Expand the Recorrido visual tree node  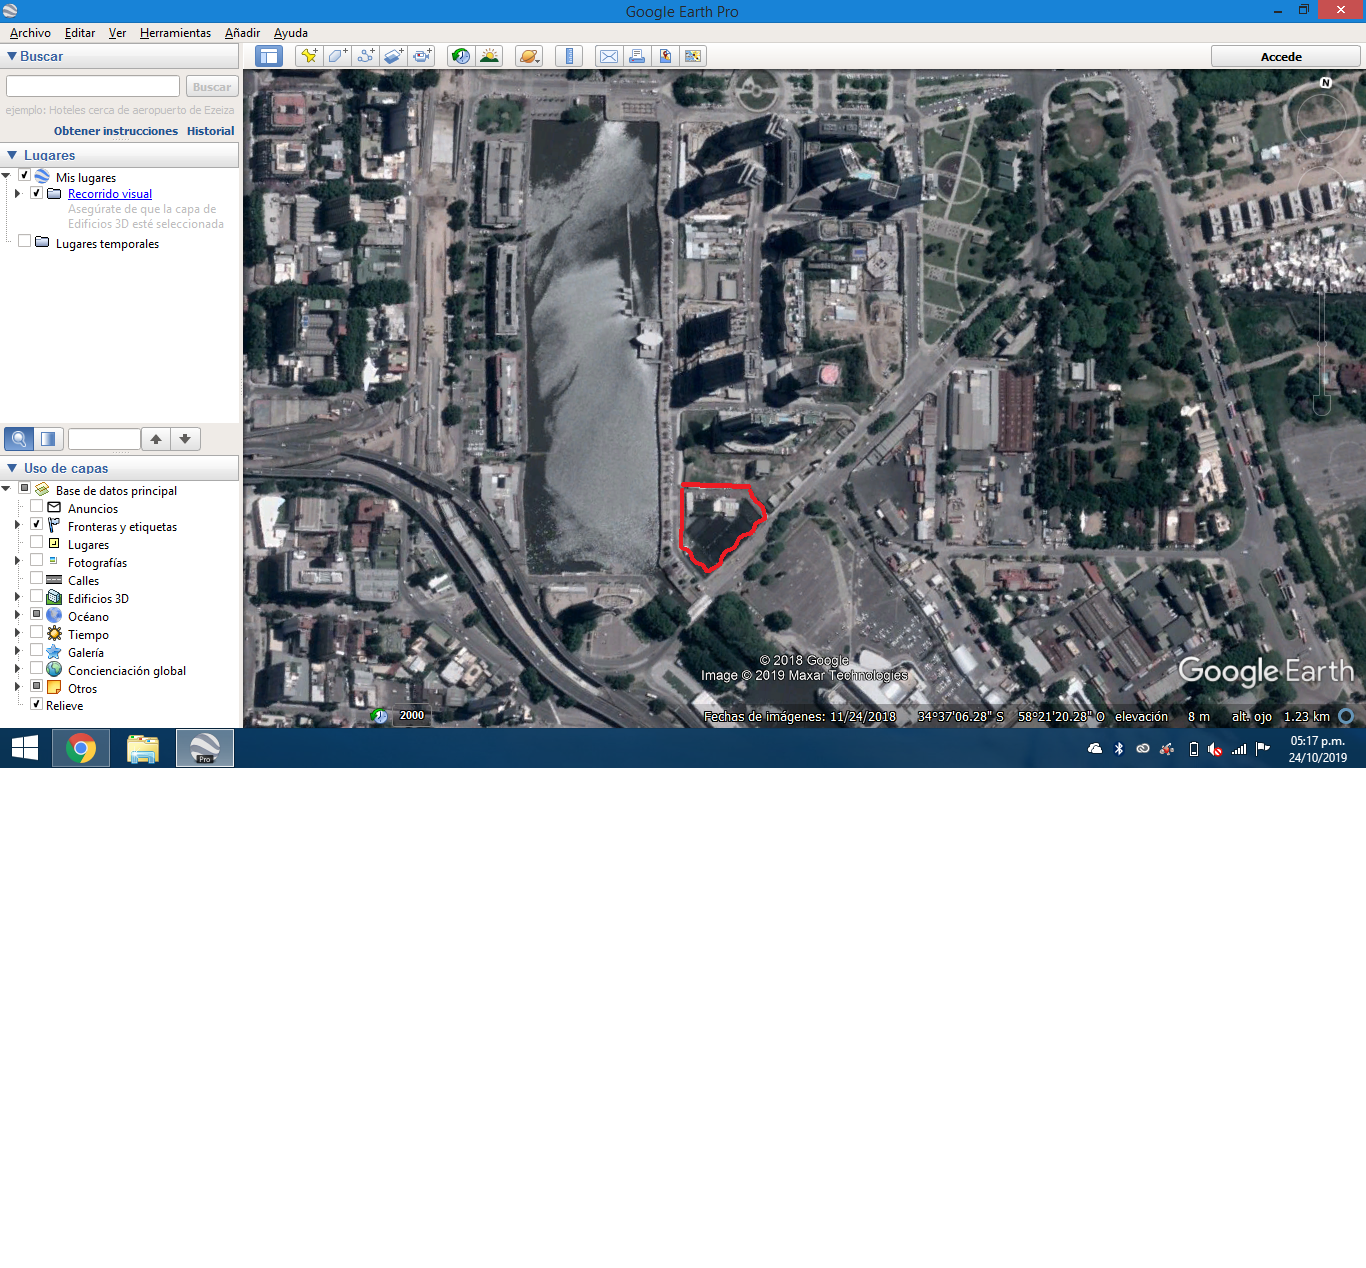17,194
